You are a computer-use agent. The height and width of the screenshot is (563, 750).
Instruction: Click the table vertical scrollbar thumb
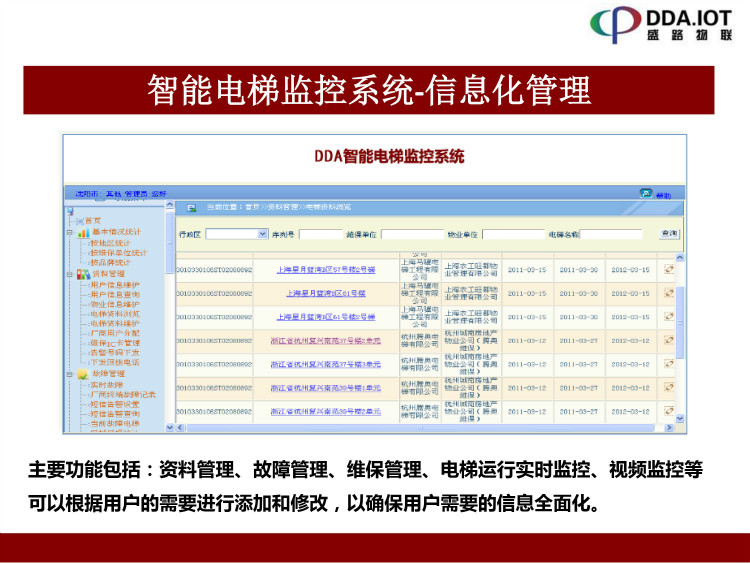point(680,322)
